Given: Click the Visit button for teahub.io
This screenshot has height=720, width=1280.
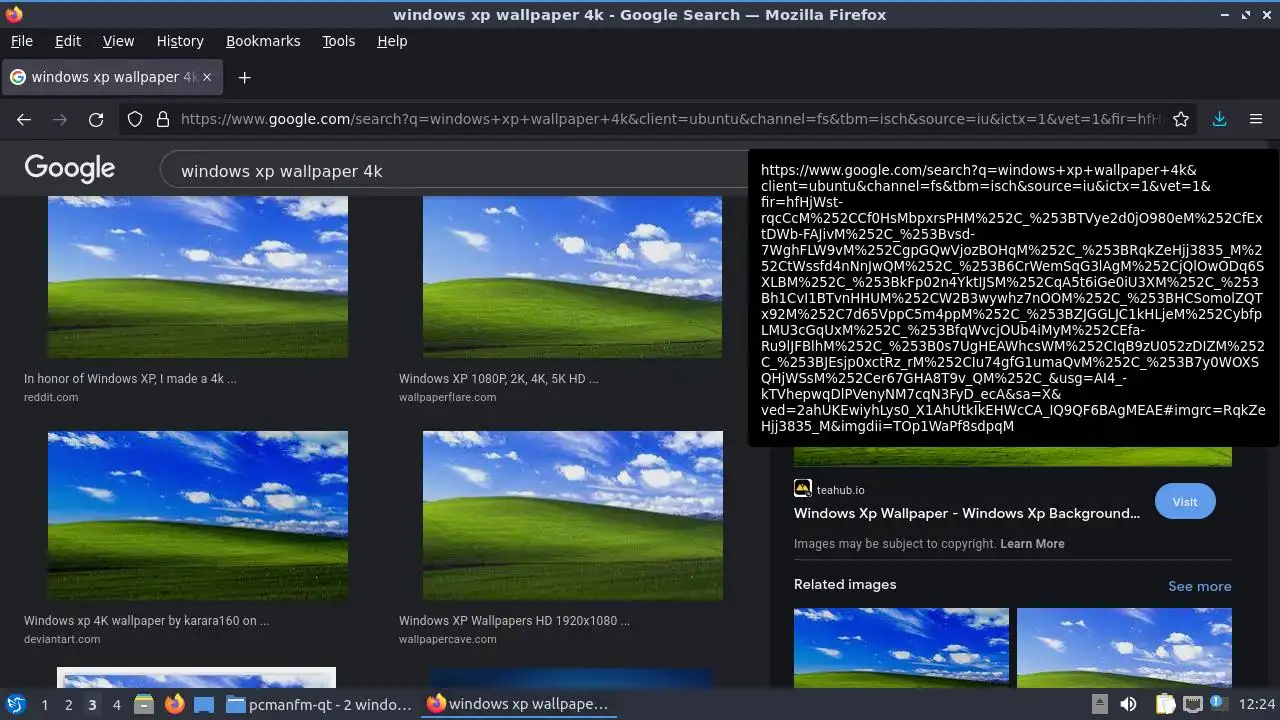Looking at the screenshot, I should (1185, 502).
